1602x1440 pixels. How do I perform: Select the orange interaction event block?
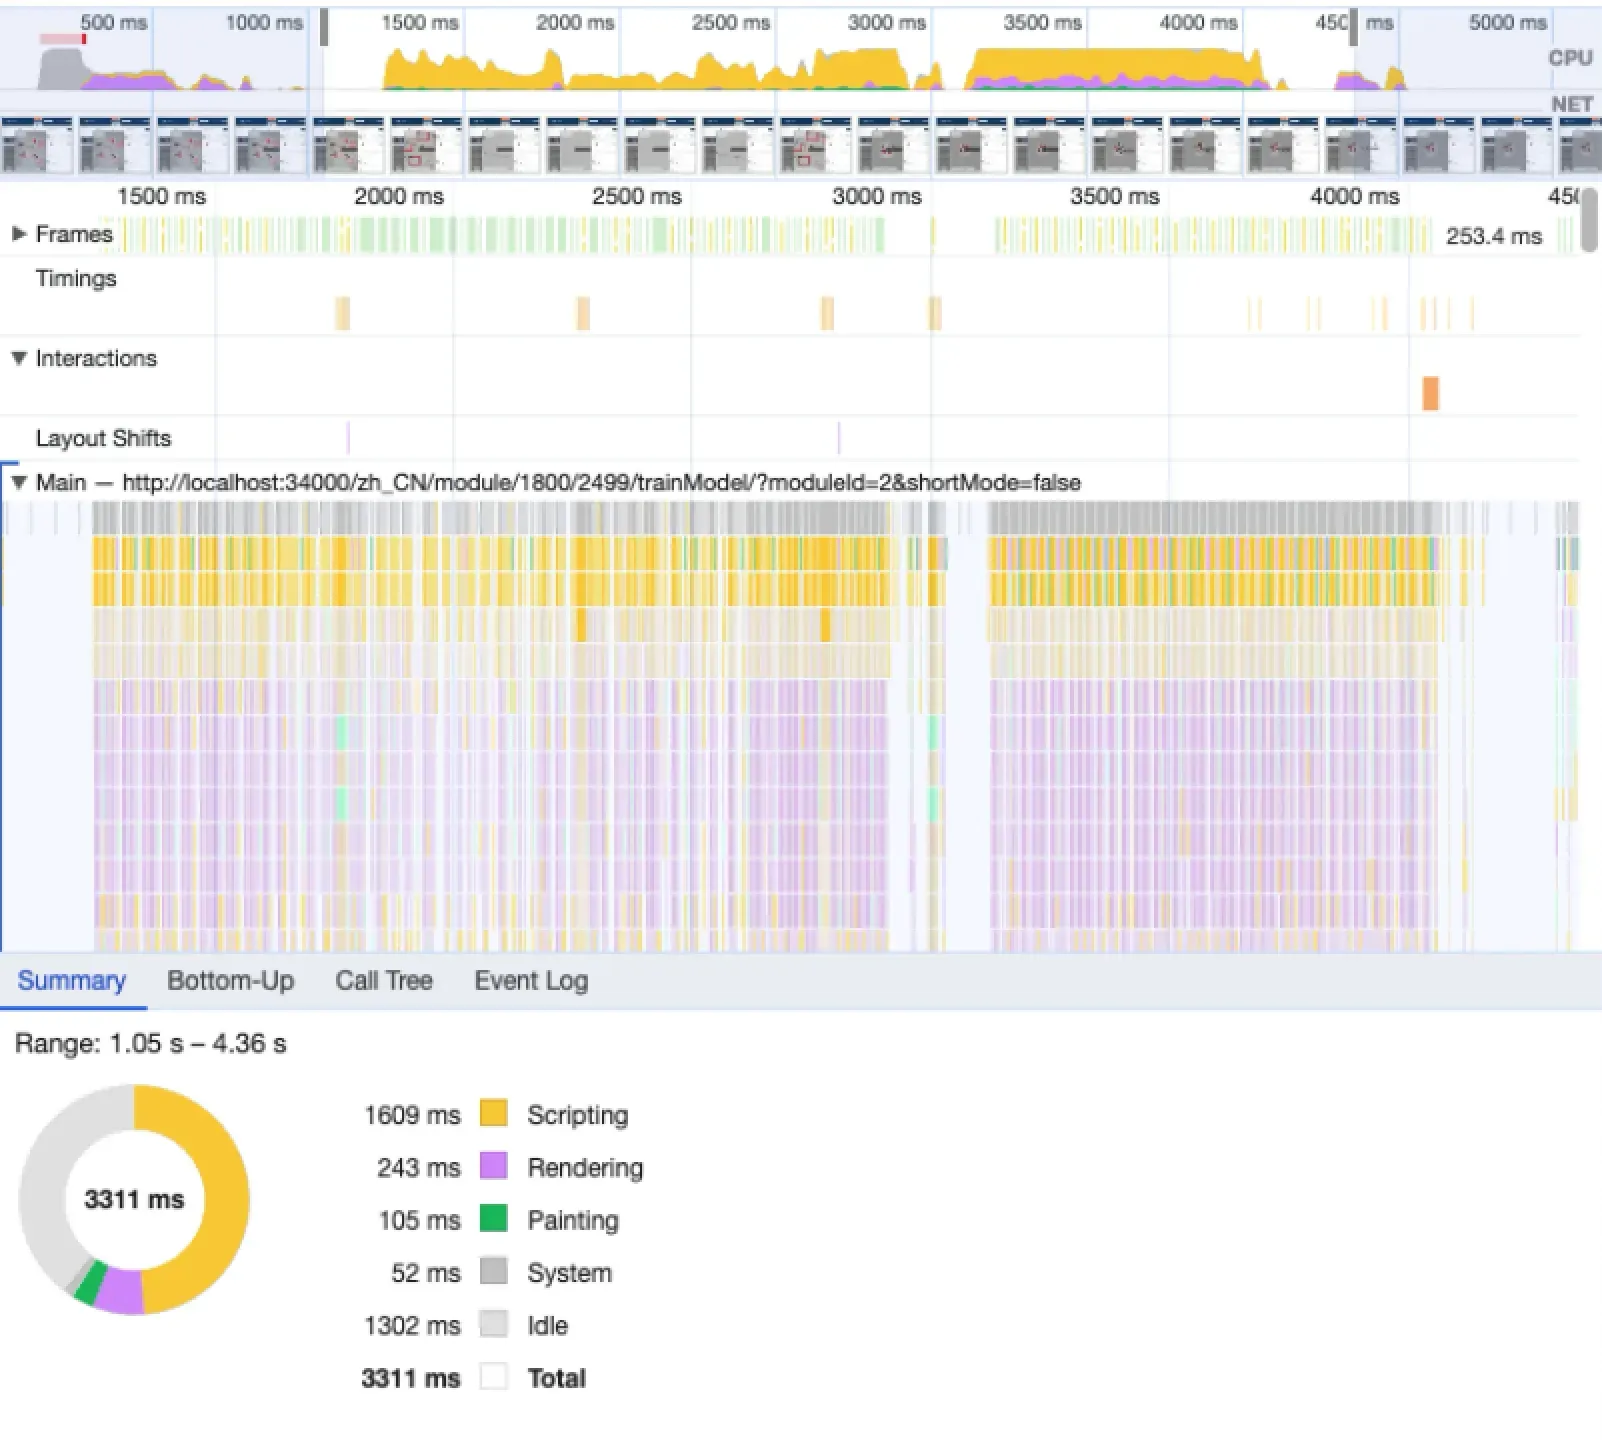(1430, 393)
